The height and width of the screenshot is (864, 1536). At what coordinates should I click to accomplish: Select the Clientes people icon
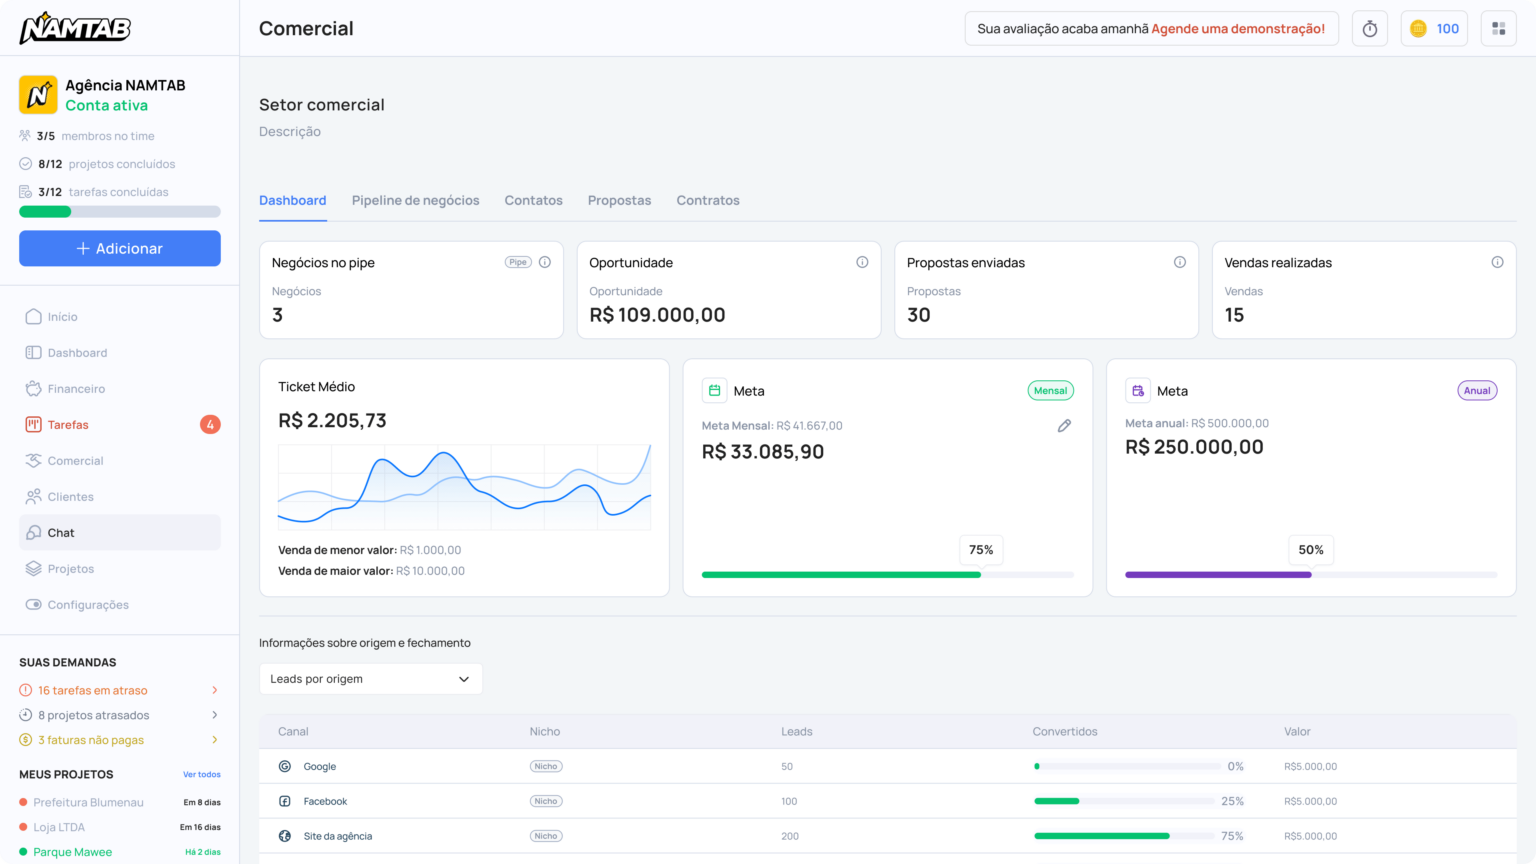(x=31, y=496)
